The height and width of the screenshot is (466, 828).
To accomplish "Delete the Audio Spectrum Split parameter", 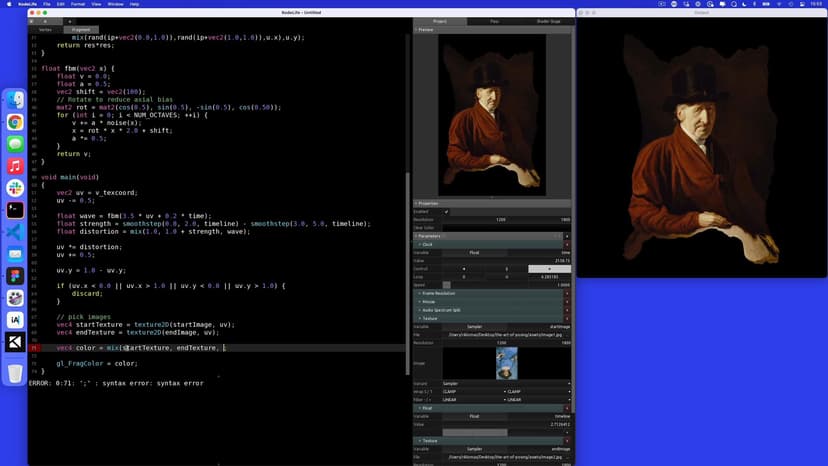I will 567,310.
